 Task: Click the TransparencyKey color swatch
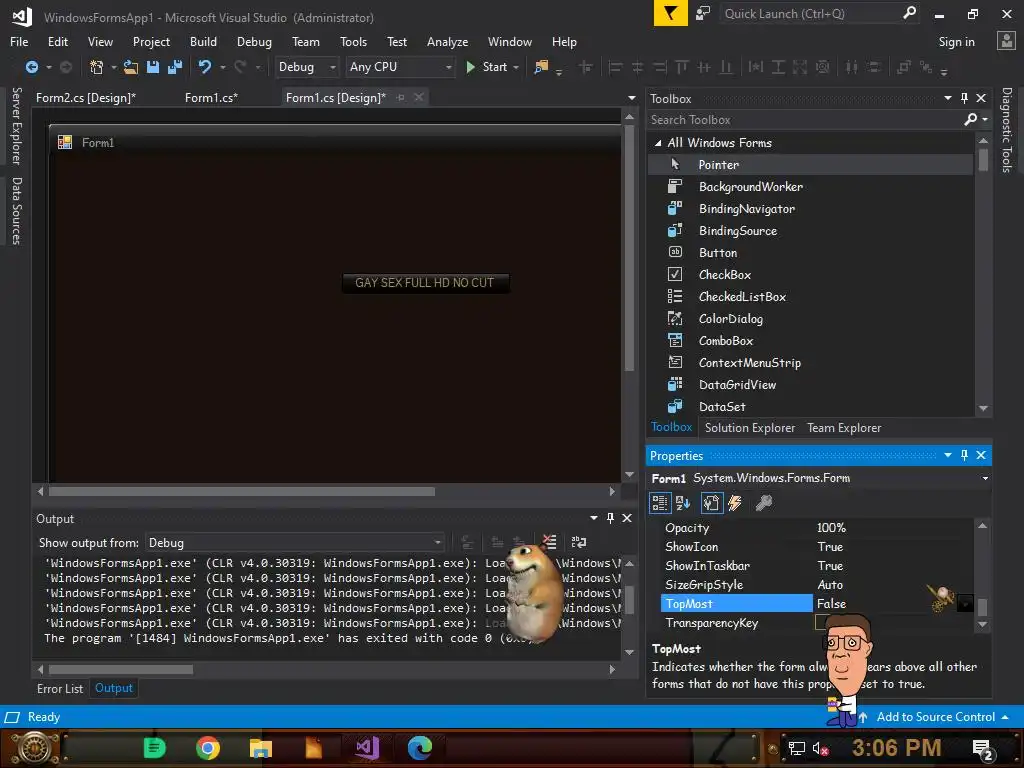821,622
